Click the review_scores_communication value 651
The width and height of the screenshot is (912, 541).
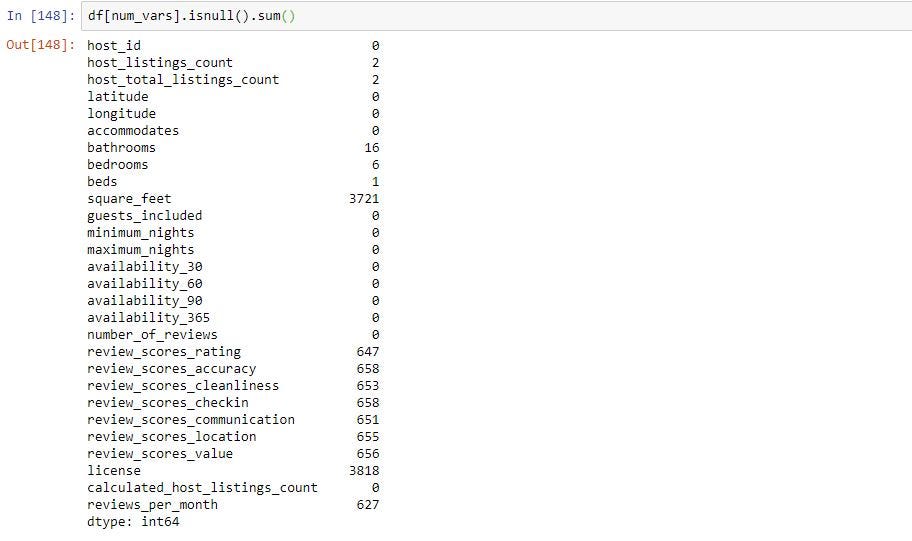368,419
